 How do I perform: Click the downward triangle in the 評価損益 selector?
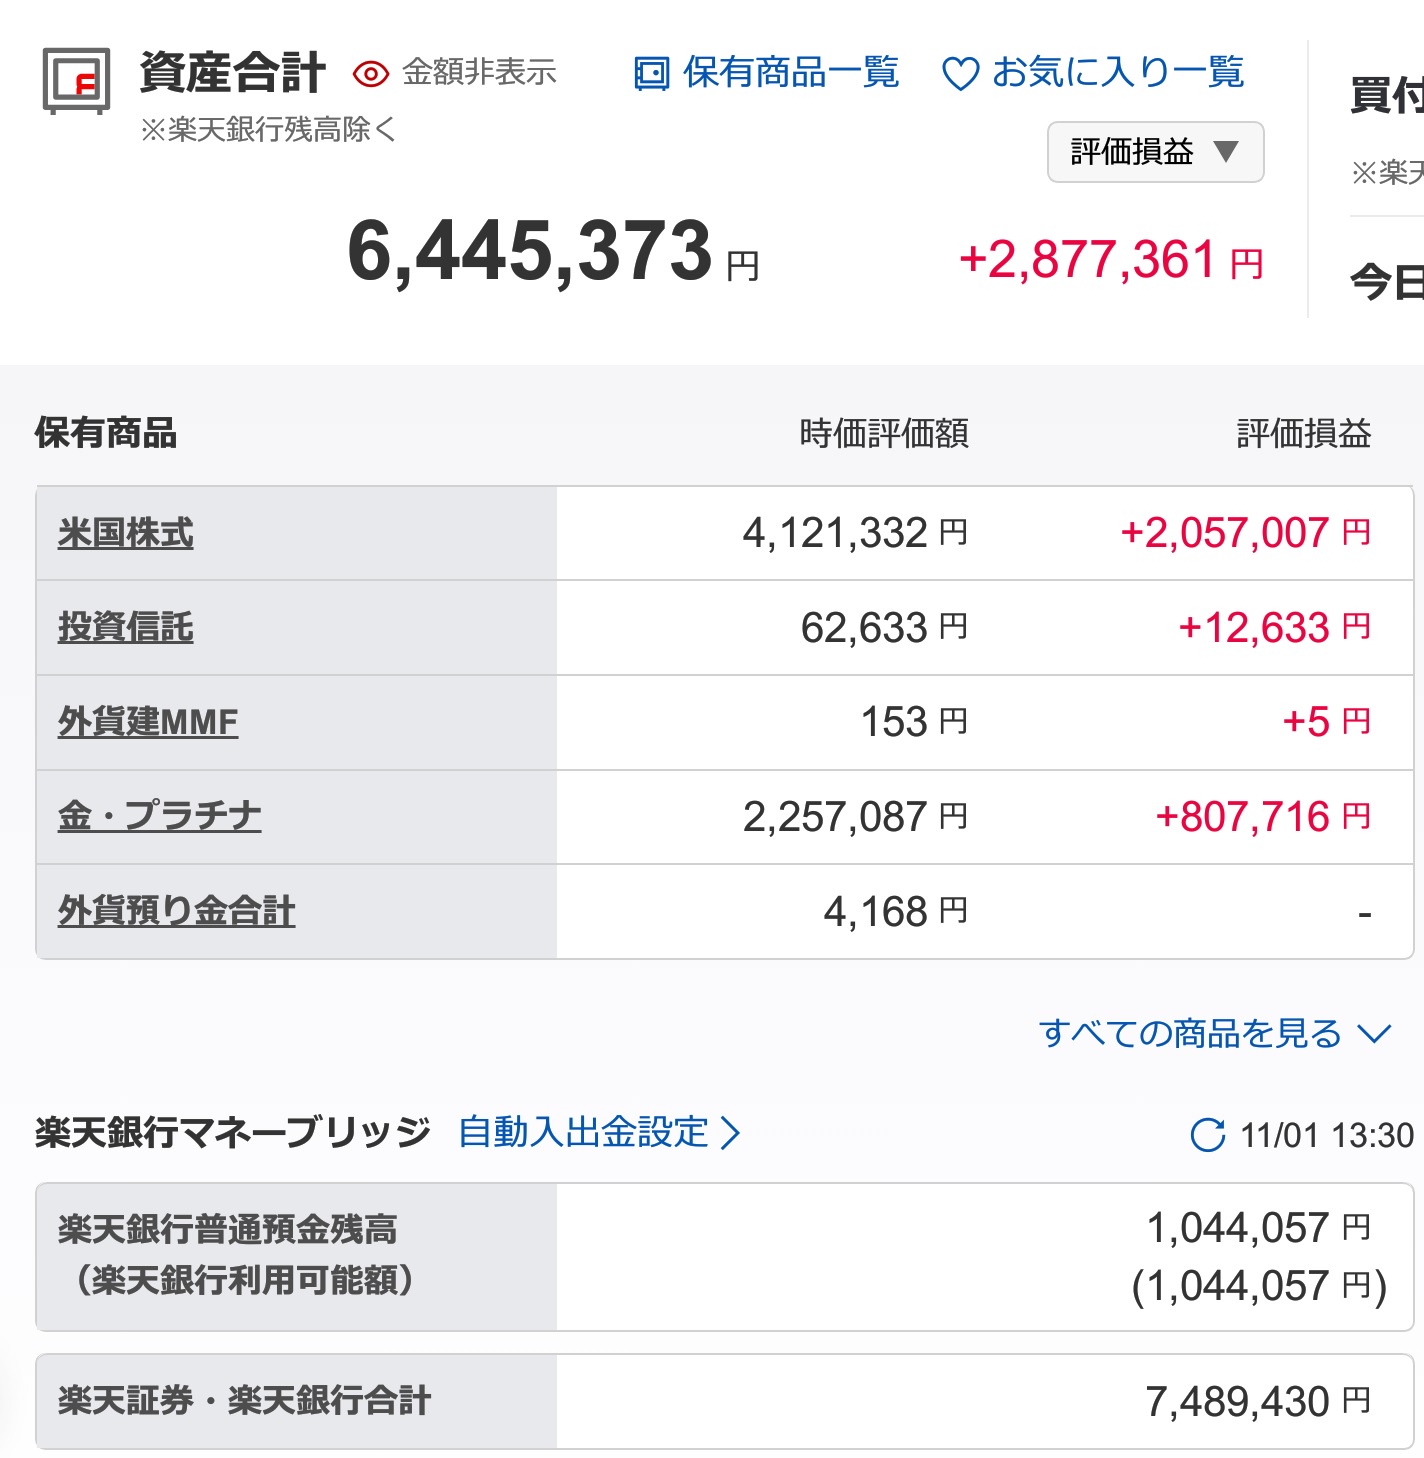pos(1228,151)
